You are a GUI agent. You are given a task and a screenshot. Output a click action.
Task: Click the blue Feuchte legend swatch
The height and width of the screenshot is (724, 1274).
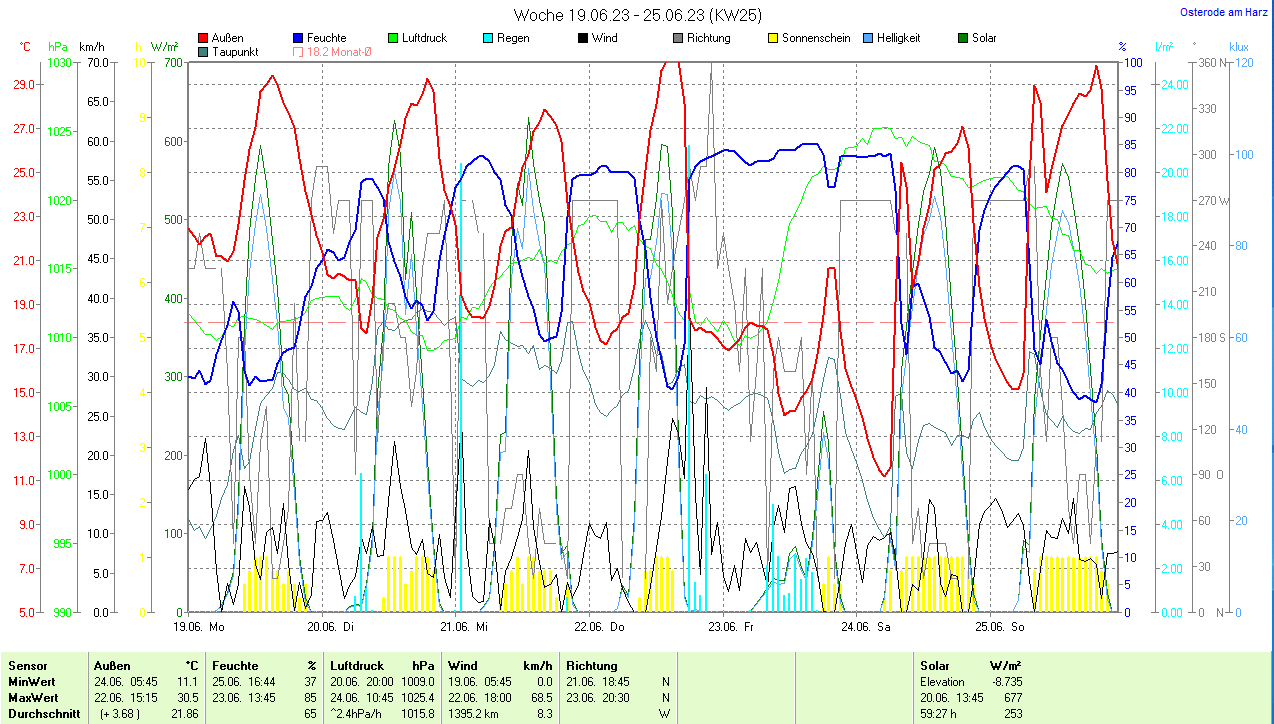pos(299,38)
